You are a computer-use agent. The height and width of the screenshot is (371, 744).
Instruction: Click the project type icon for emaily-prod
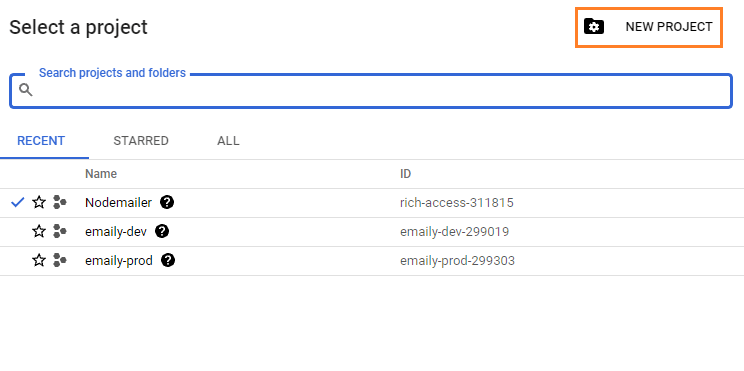coord(60,260)
